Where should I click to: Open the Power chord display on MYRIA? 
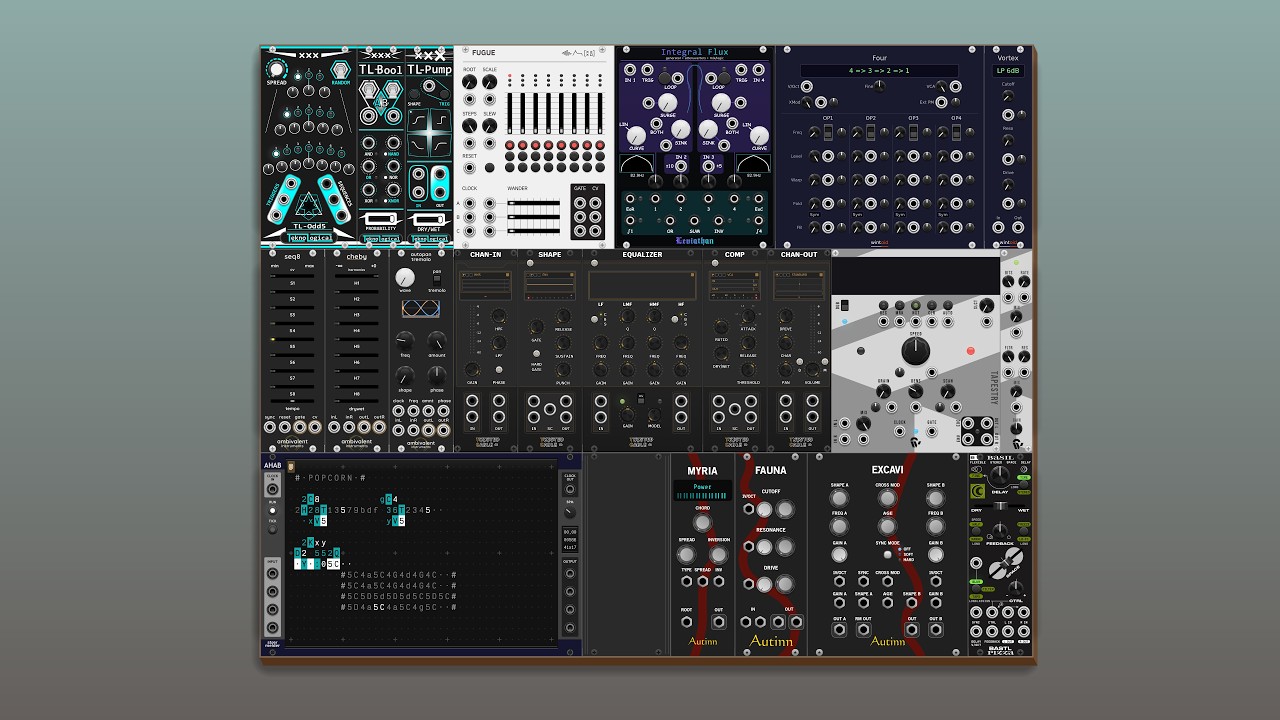(702, 488)
